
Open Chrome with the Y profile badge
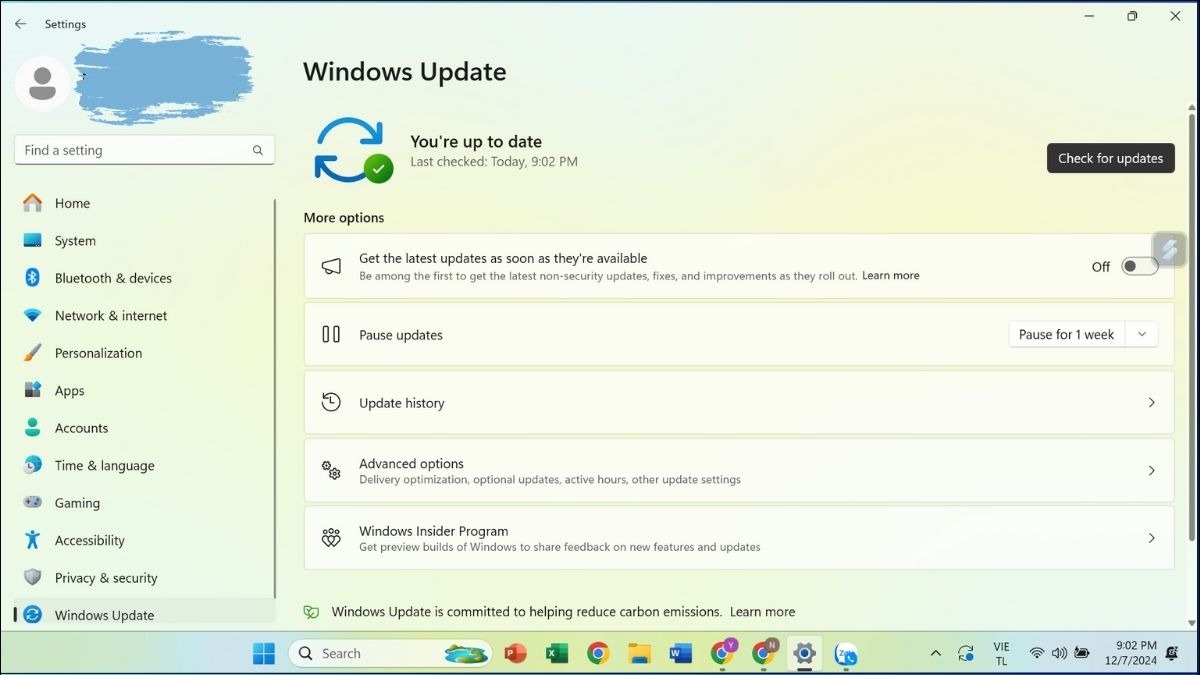[723, 652]
